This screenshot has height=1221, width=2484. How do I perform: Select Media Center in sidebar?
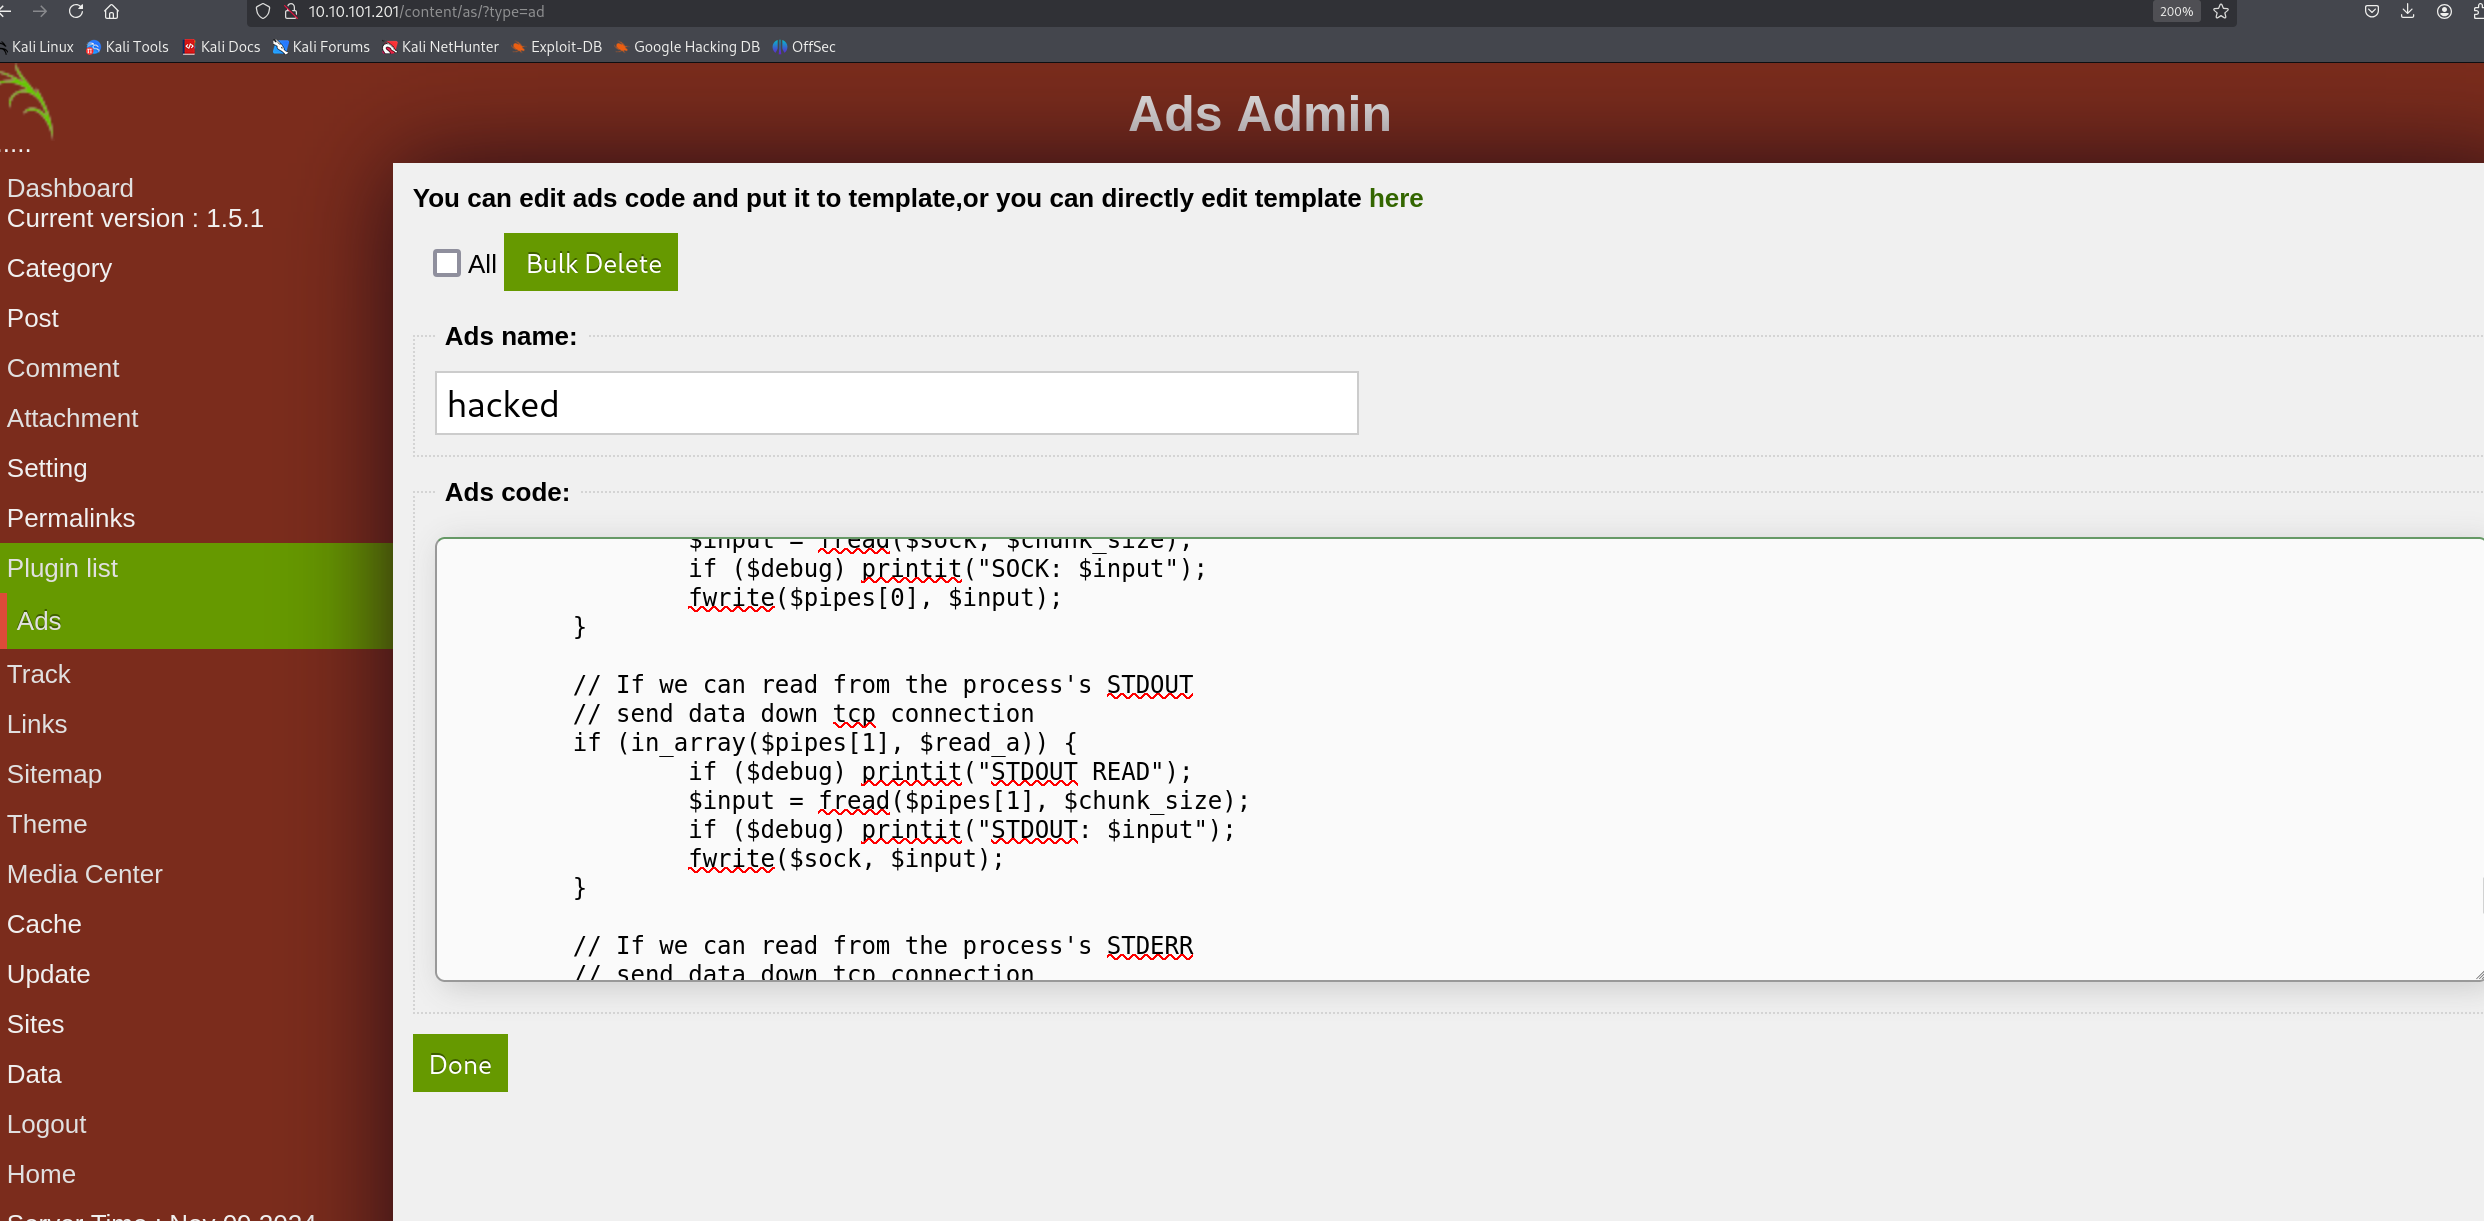point(85,874)
